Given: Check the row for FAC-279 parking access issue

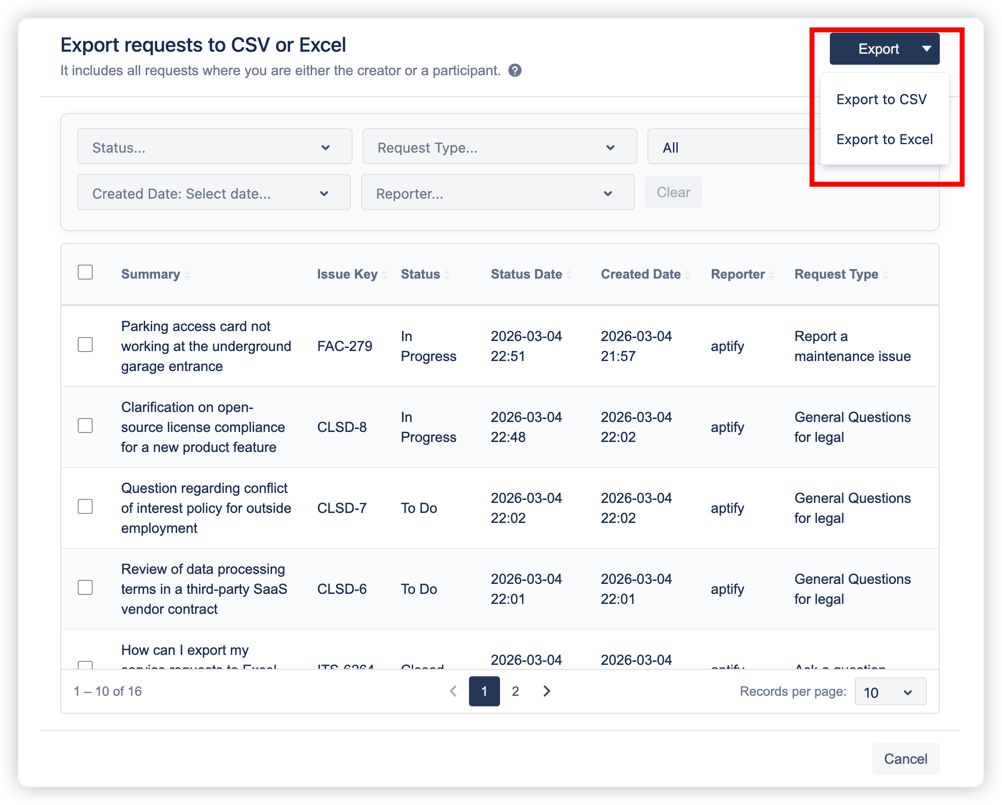Looking at the screenshot, I should (85, 345).
